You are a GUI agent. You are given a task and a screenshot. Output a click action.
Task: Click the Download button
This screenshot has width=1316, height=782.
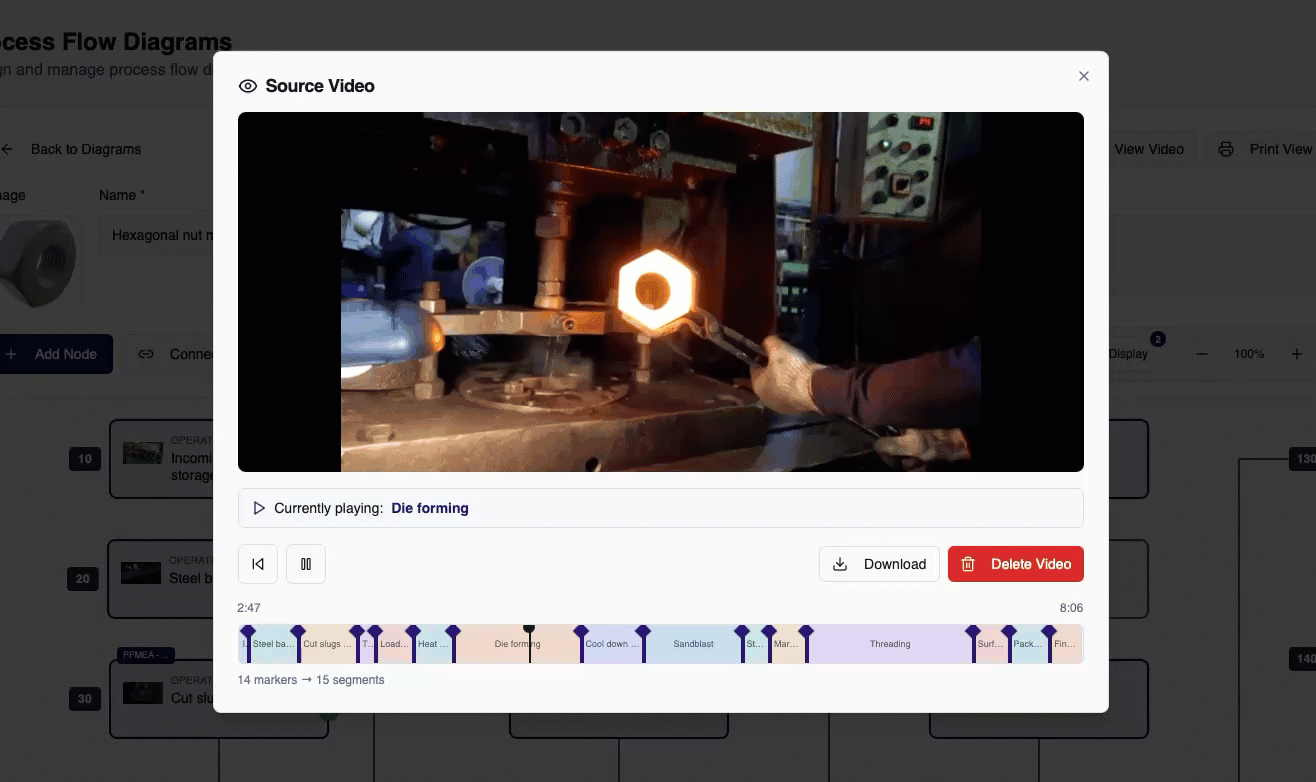(x=879, y=564)
